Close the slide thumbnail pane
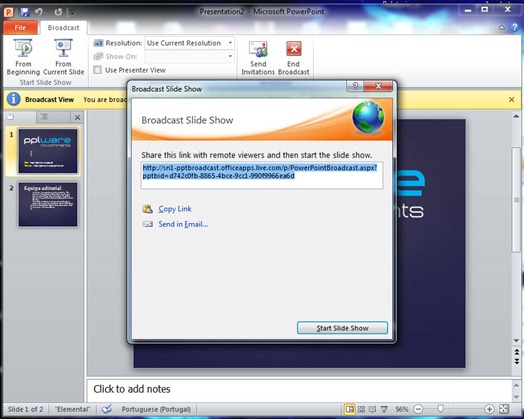 77,117
